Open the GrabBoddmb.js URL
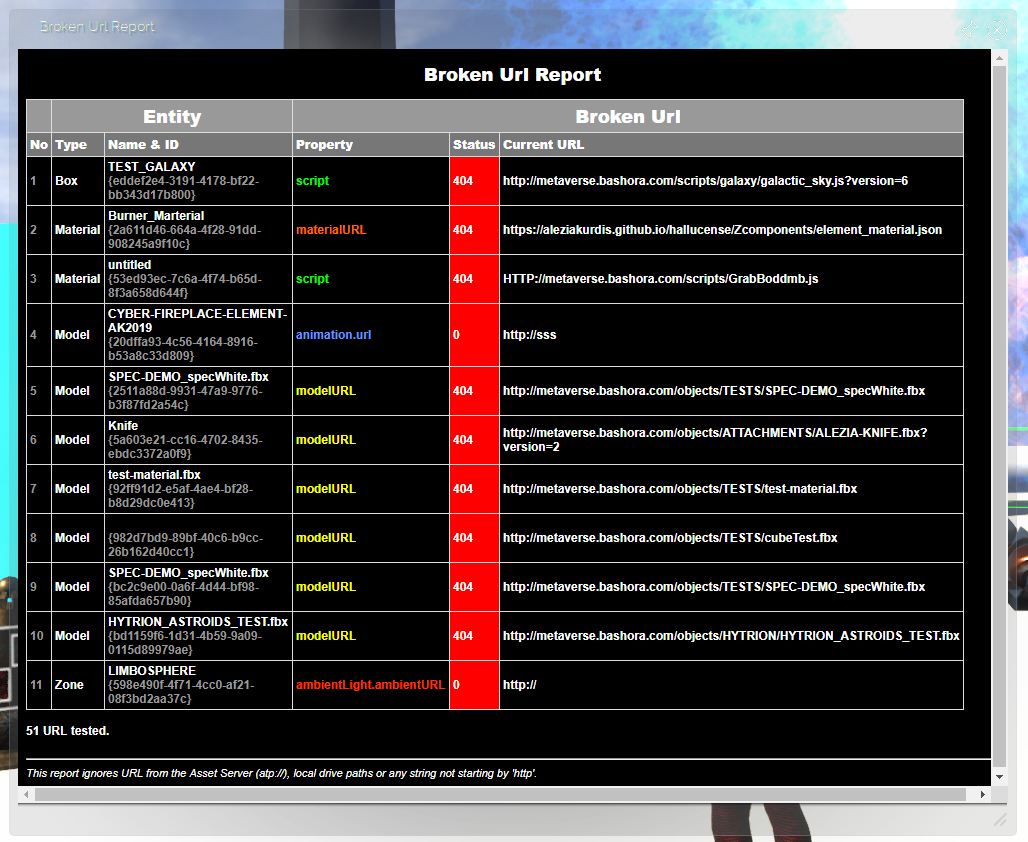The image size is (1028, 842). (x=660, y=279)
